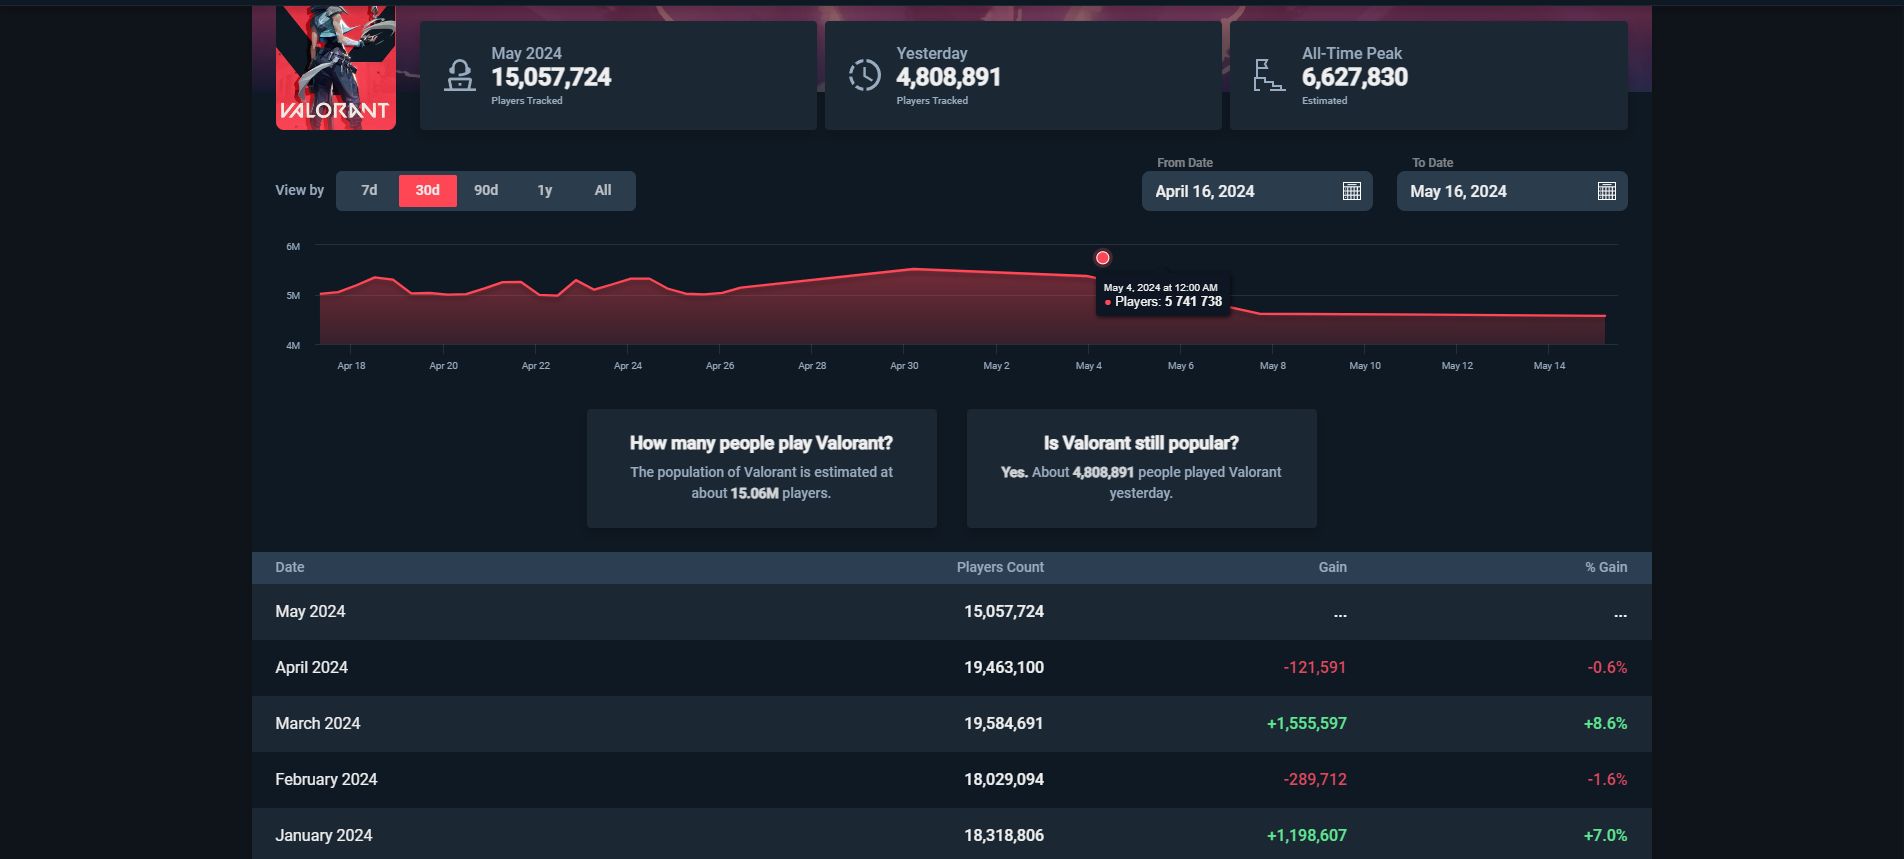Screen dimensions: 1904x859
Task: Open the From Date calendar icon
Action: [1351, 191]
